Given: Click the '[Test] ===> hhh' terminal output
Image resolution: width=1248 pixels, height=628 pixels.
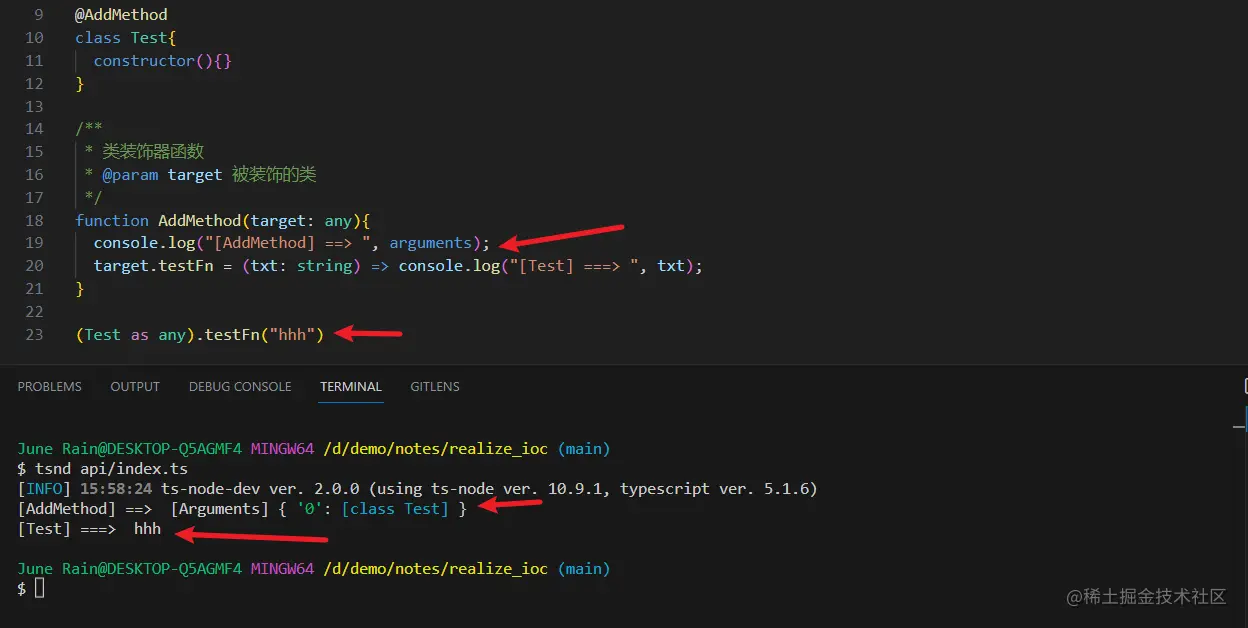Looking at the screenshot, I should 89,529.
